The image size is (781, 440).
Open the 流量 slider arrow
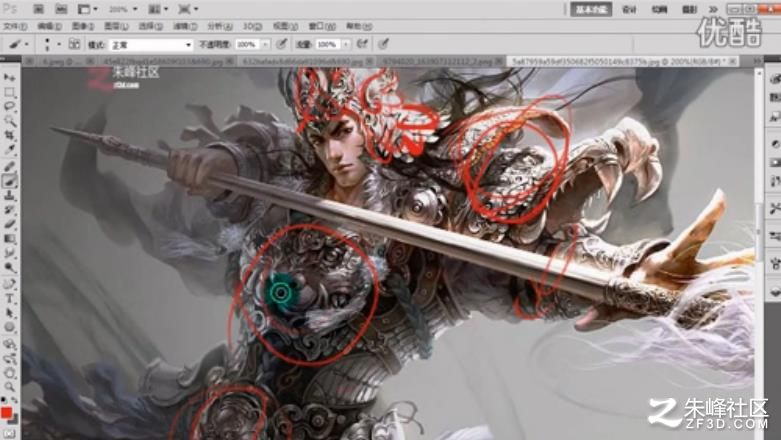click(x=346, y=45)
